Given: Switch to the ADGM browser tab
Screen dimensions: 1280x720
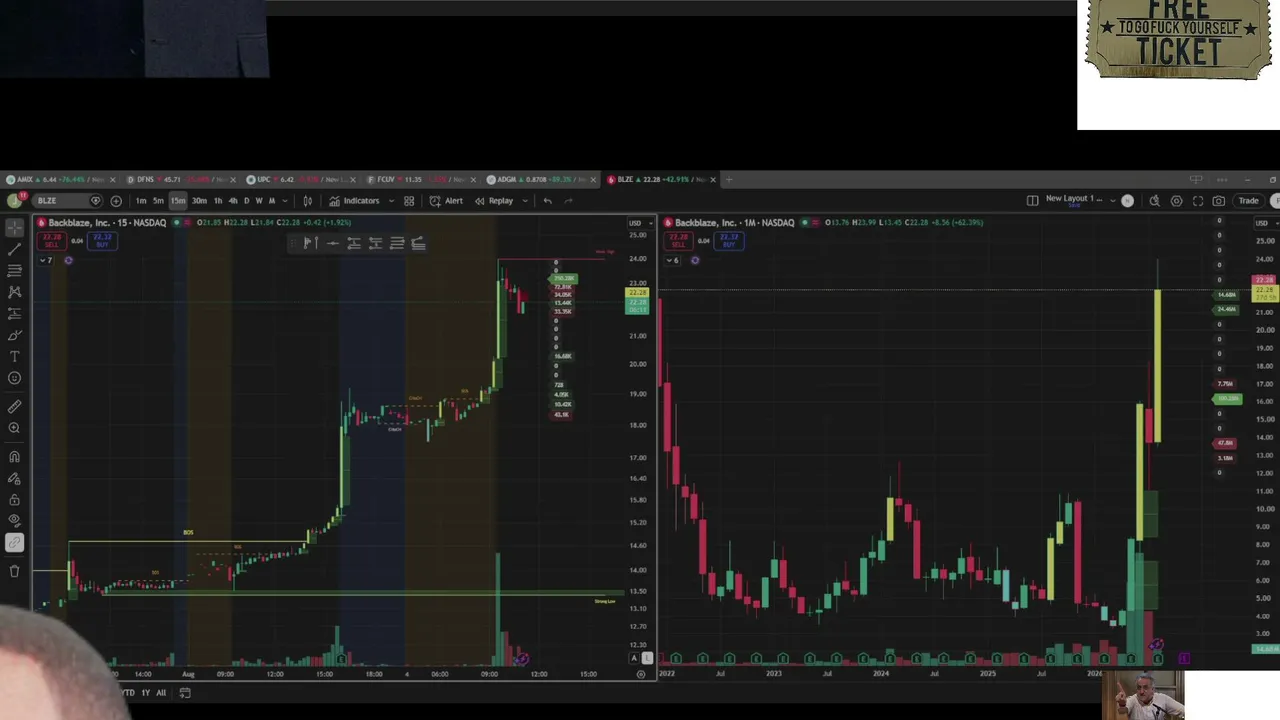Looking at the screenshot, I should [x=541, y=180].
